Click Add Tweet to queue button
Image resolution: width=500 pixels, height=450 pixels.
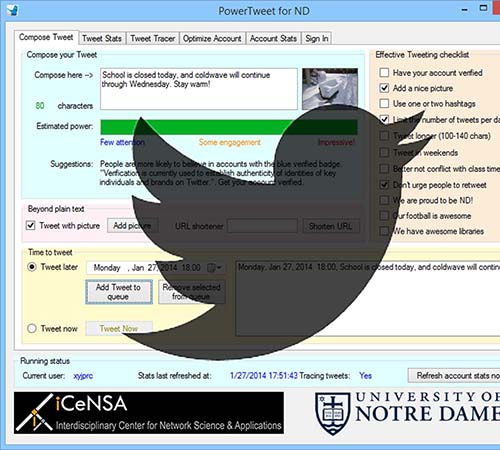pos(119,292)
